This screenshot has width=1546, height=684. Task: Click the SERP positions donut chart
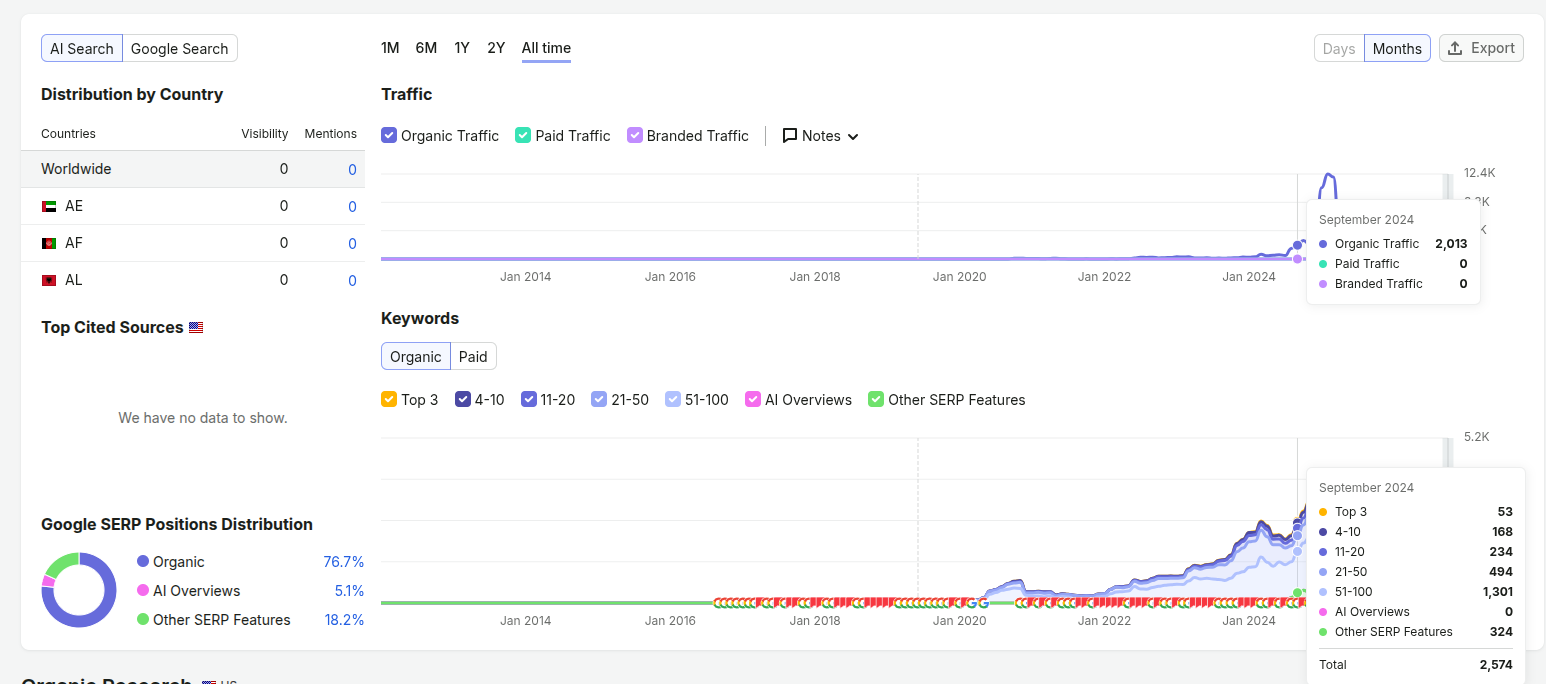(x=79, y=590)
